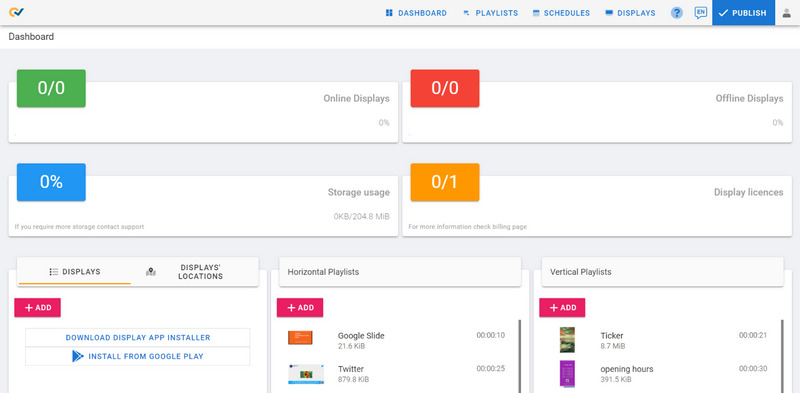The image size is (800, 393).
Task: Open the user account profile icon
Action: click(x=786, y=13)
